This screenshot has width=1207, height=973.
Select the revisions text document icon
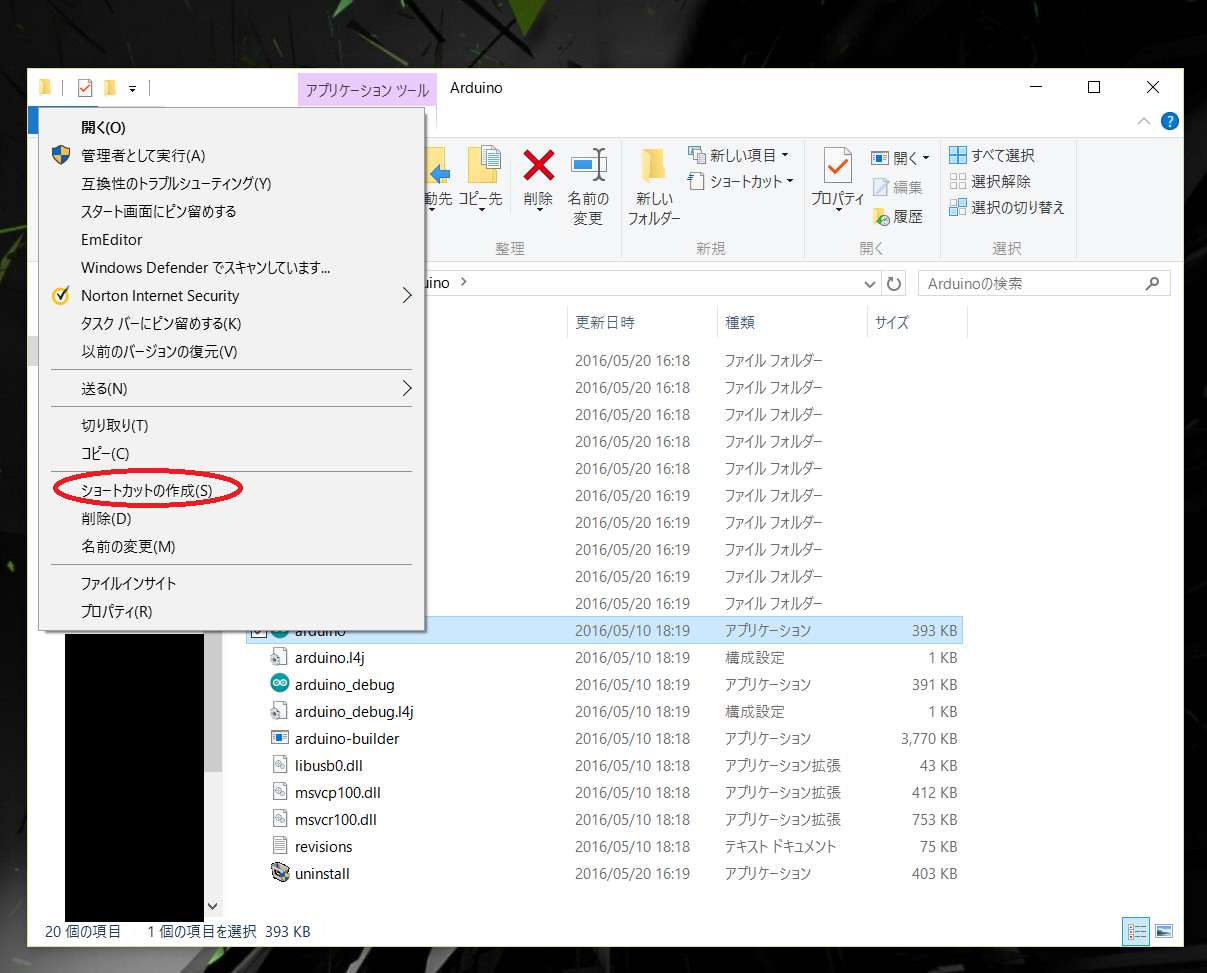[280, 846]
